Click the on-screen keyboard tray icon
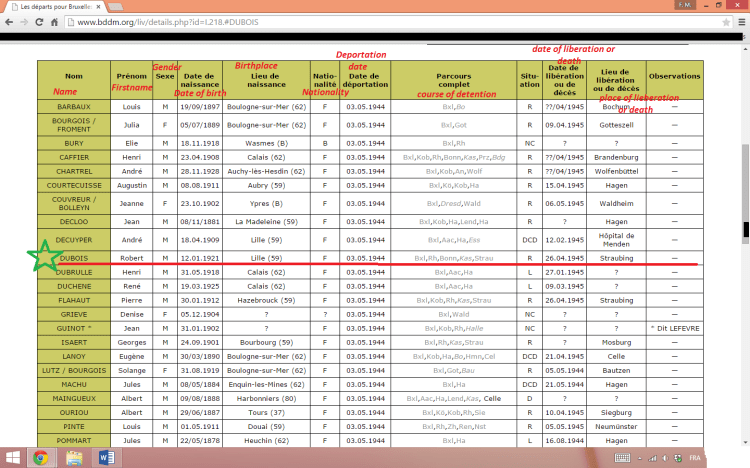This screenshot has height=468, width=750. [622, 458]
